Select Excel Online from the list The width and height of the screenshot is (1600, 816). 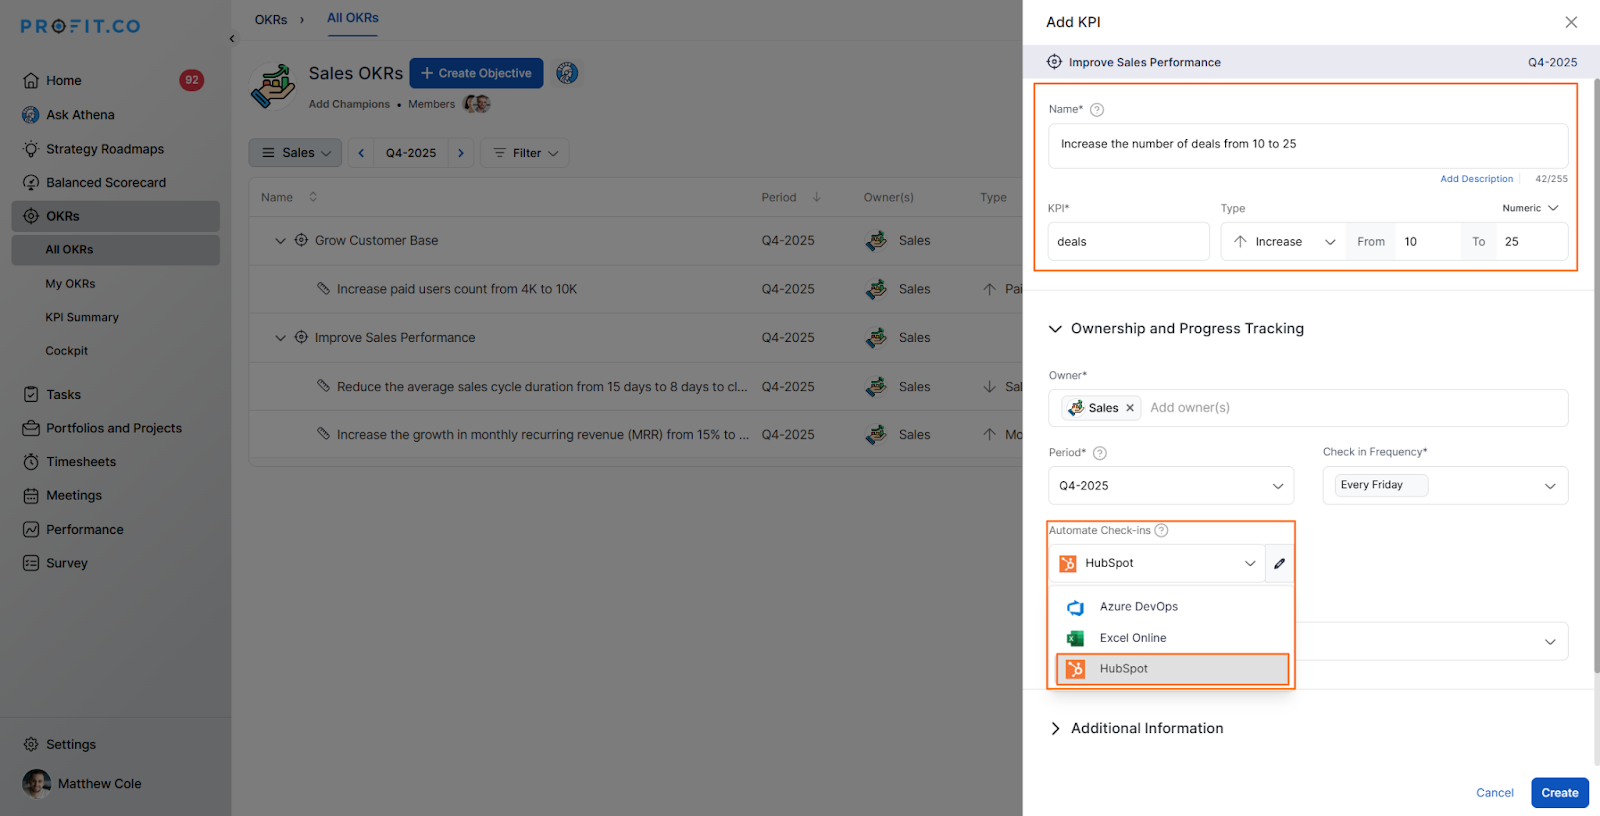tap(1172, 638)
